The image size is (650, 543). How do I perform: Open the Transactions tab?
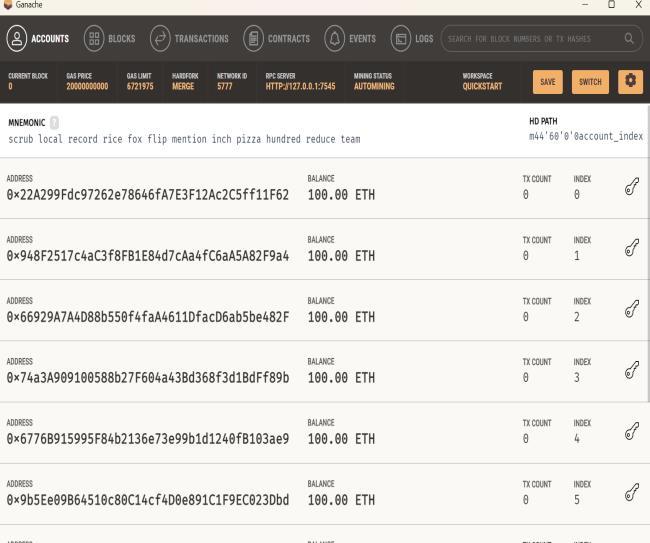[x=189, y=39]
